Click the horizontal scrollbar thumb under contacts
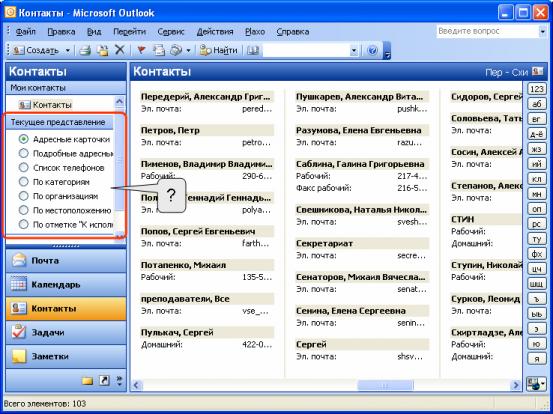Viewport: 553px width, 414px height. pyautogui.click(x=385, y=385)
